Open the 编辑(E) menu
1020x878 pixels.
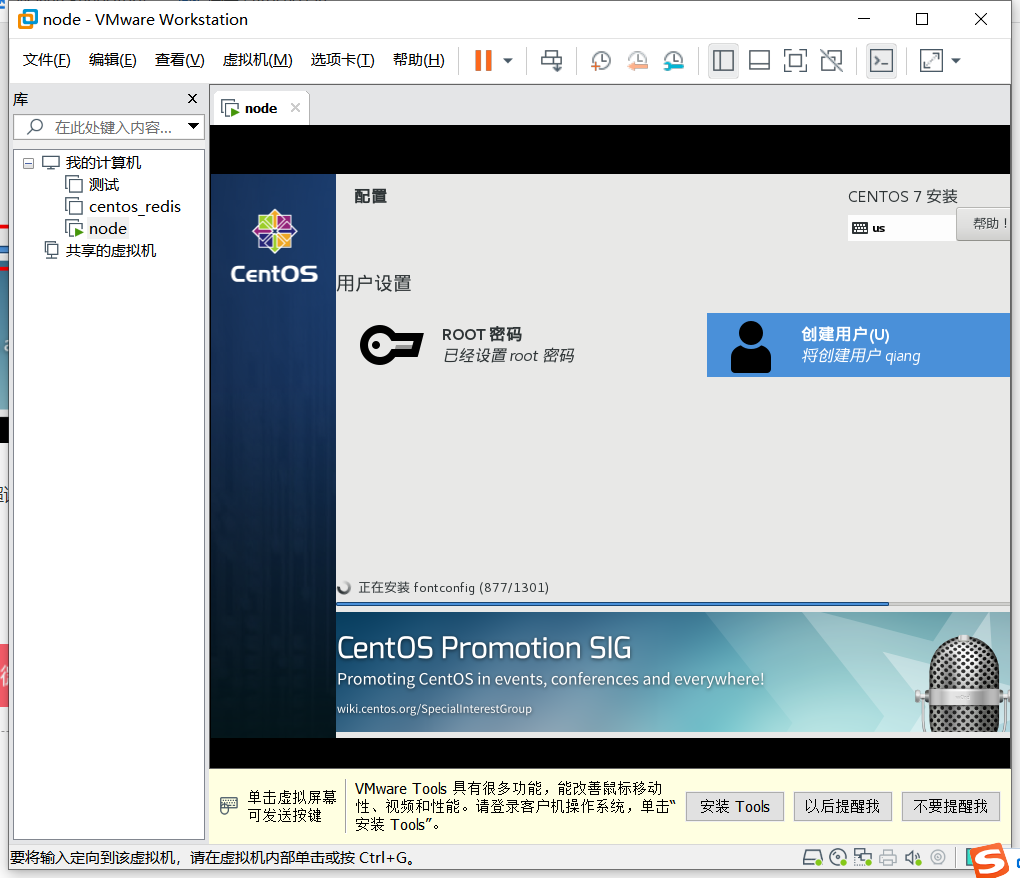(113, 60)
